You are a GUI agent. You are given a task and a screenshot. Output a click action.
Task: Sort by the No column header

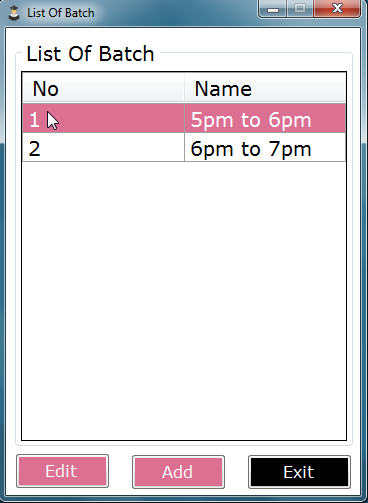click(x=103, y=89)
